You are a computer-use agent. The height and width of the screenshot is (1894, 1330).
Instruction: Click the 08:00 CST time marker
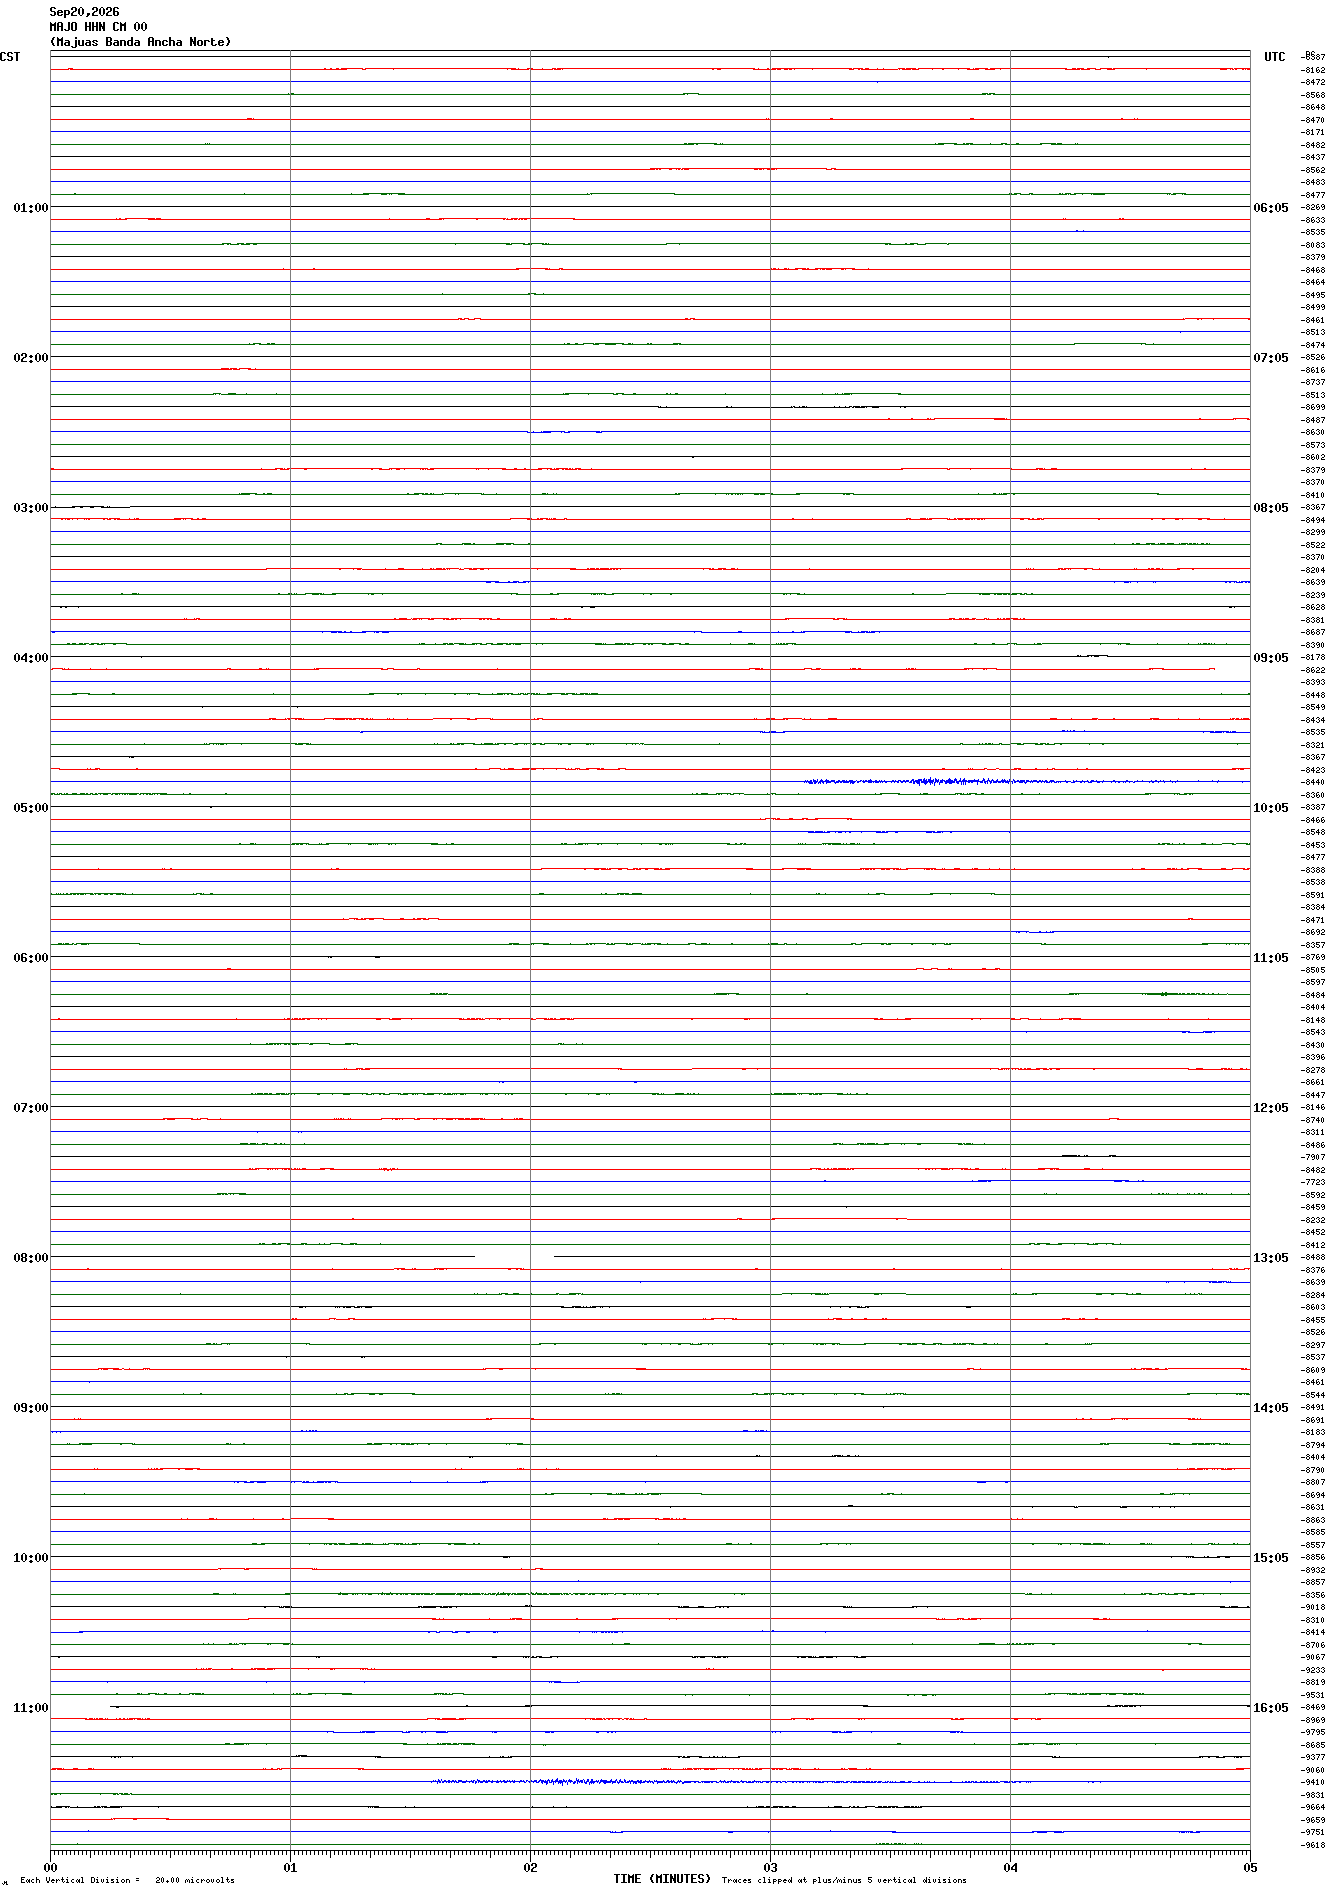tap(30, 1258)
